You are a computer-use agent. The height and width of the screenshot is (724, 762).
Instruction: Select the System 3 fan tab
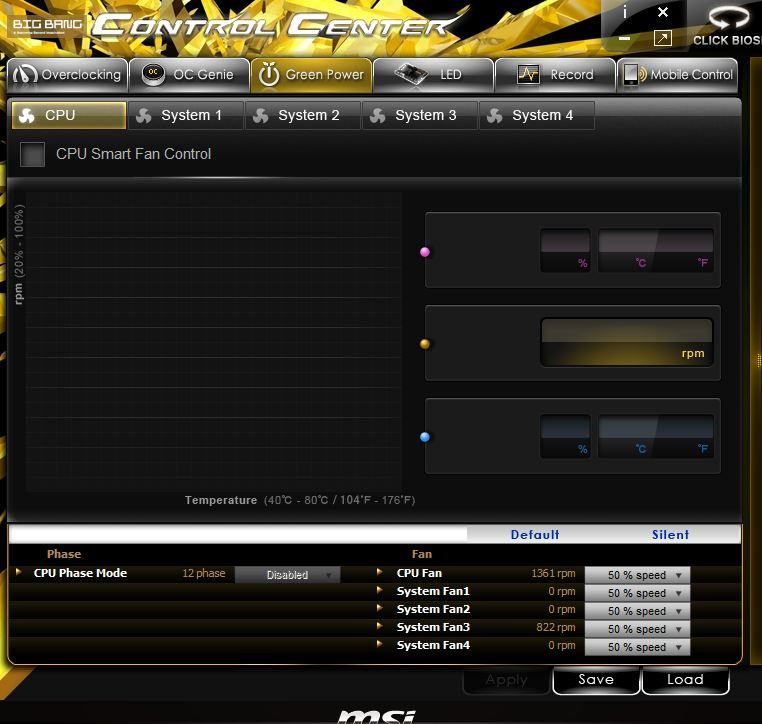(420, 115)
